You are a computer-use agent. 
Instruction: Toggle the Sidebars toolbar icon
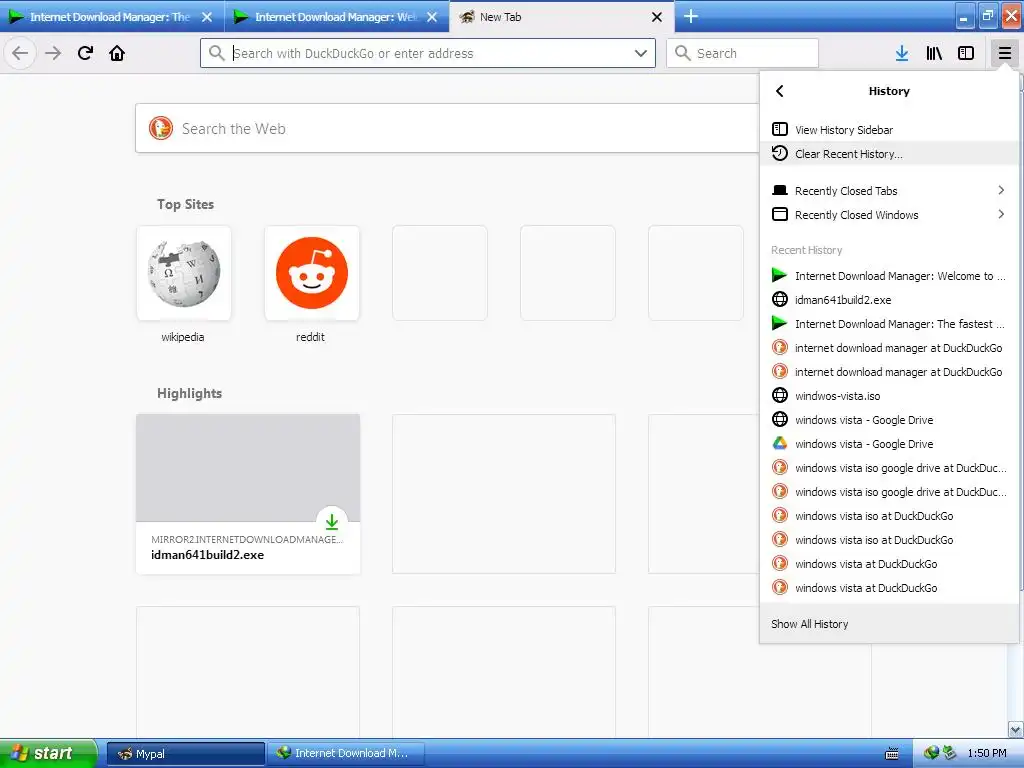[x=966, y=53]
